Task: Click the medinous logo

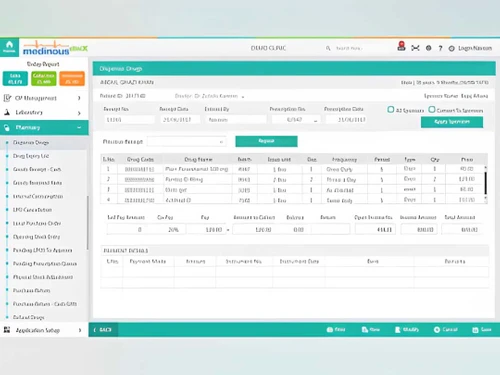Action: tap(55, 48)
